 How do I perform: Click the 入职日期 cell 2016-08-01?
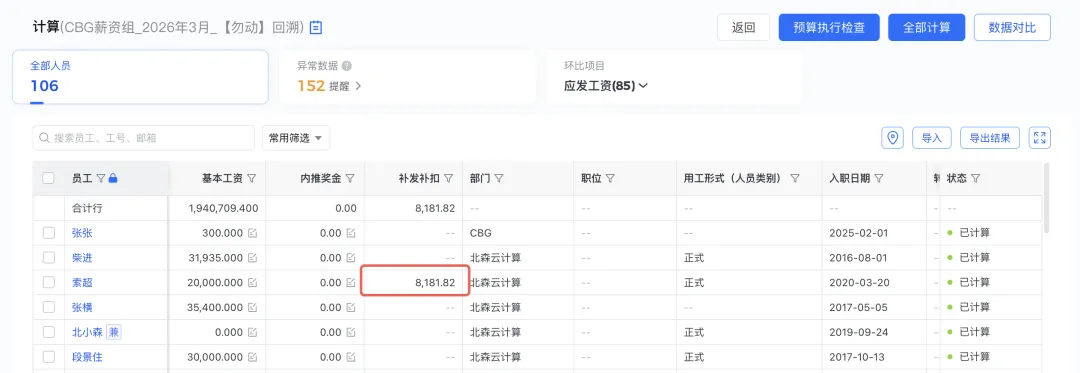[859, 257]
